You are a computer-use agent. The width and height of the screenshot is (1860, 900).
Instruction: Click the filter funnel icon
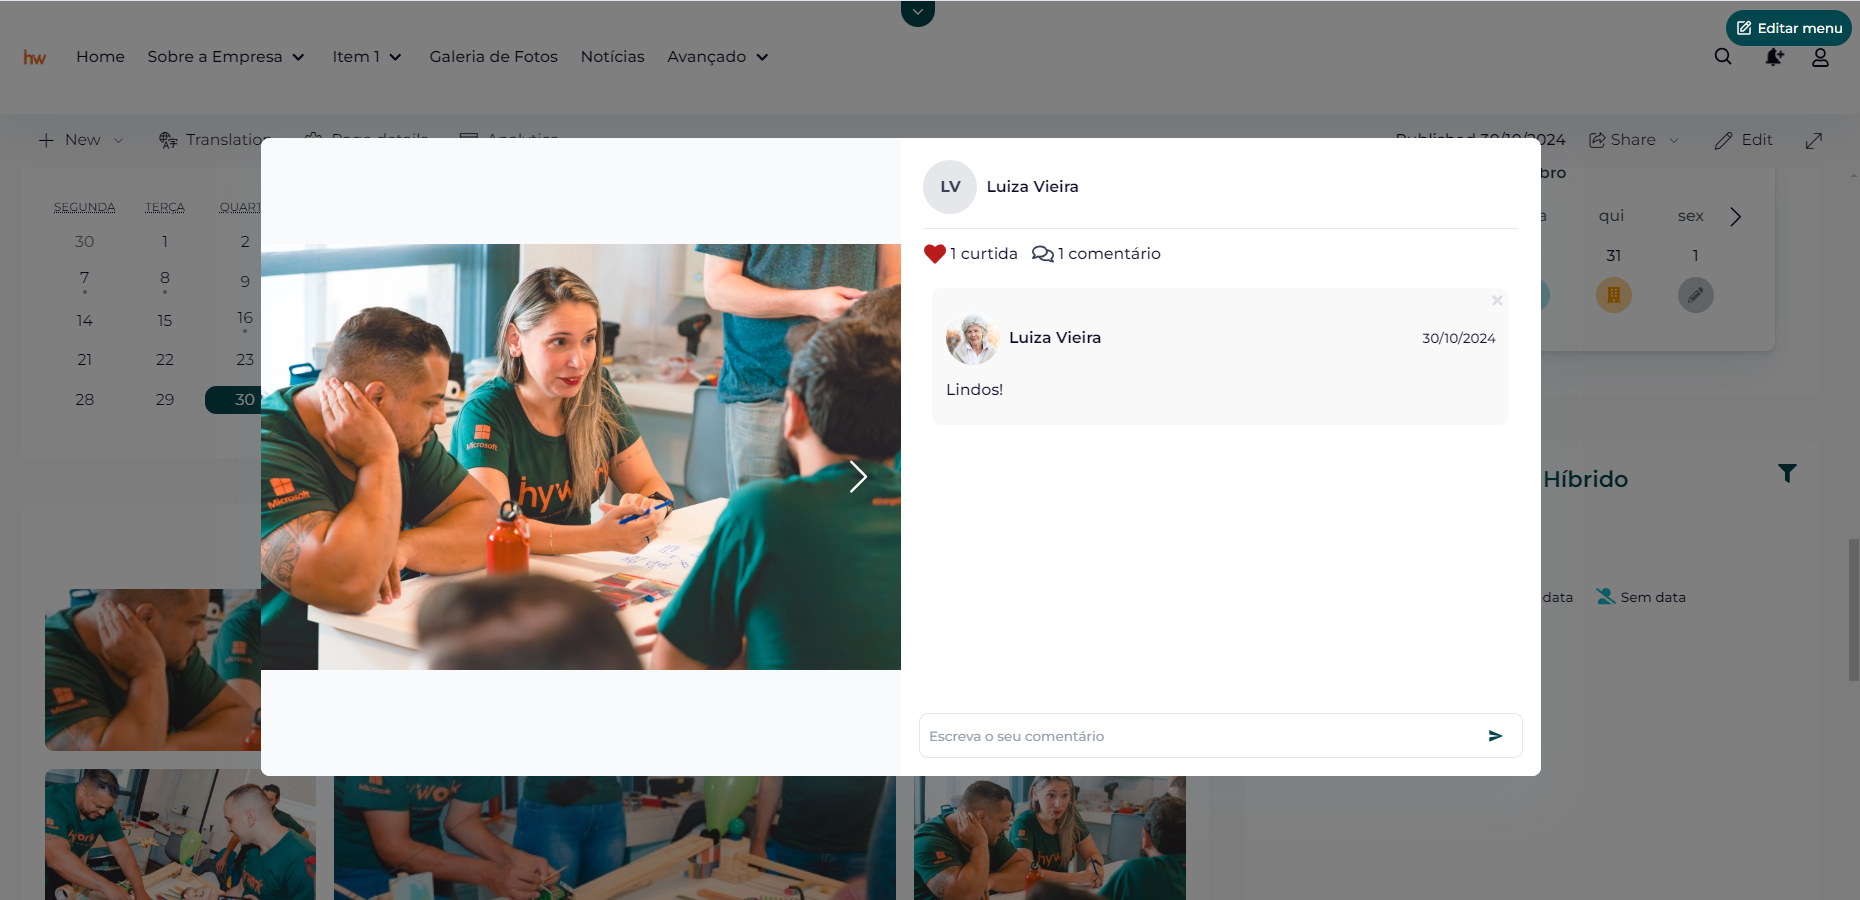(x=1787, y=473)
